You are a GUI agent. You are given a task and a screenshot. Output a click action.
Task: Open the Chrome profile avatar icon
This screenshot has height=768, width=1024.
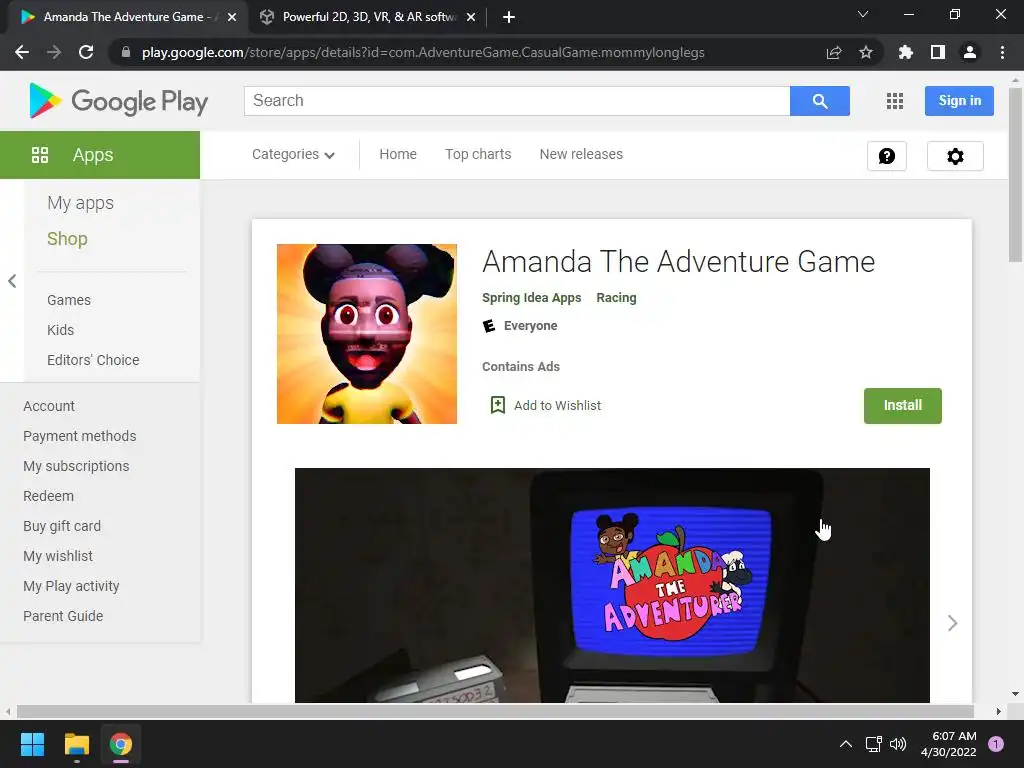pos(970,52)
